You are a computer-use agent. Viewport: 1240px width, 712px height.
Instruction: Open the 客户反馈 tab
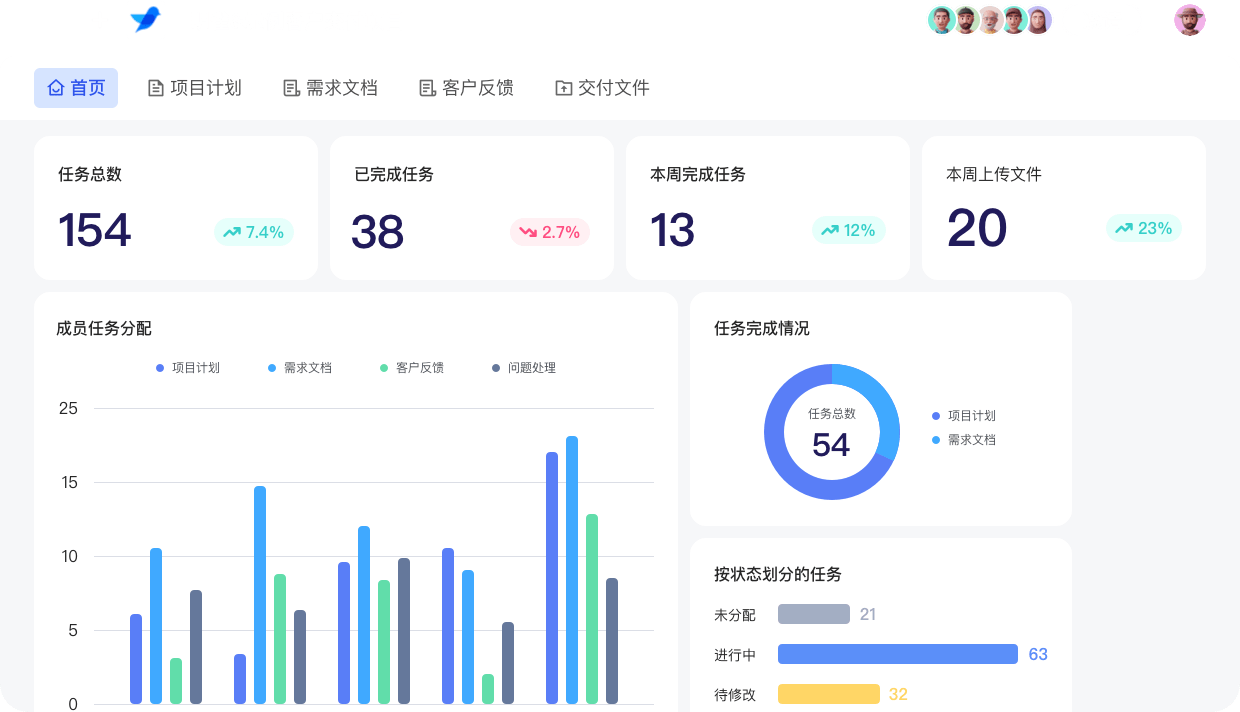(x=467, y=88)
